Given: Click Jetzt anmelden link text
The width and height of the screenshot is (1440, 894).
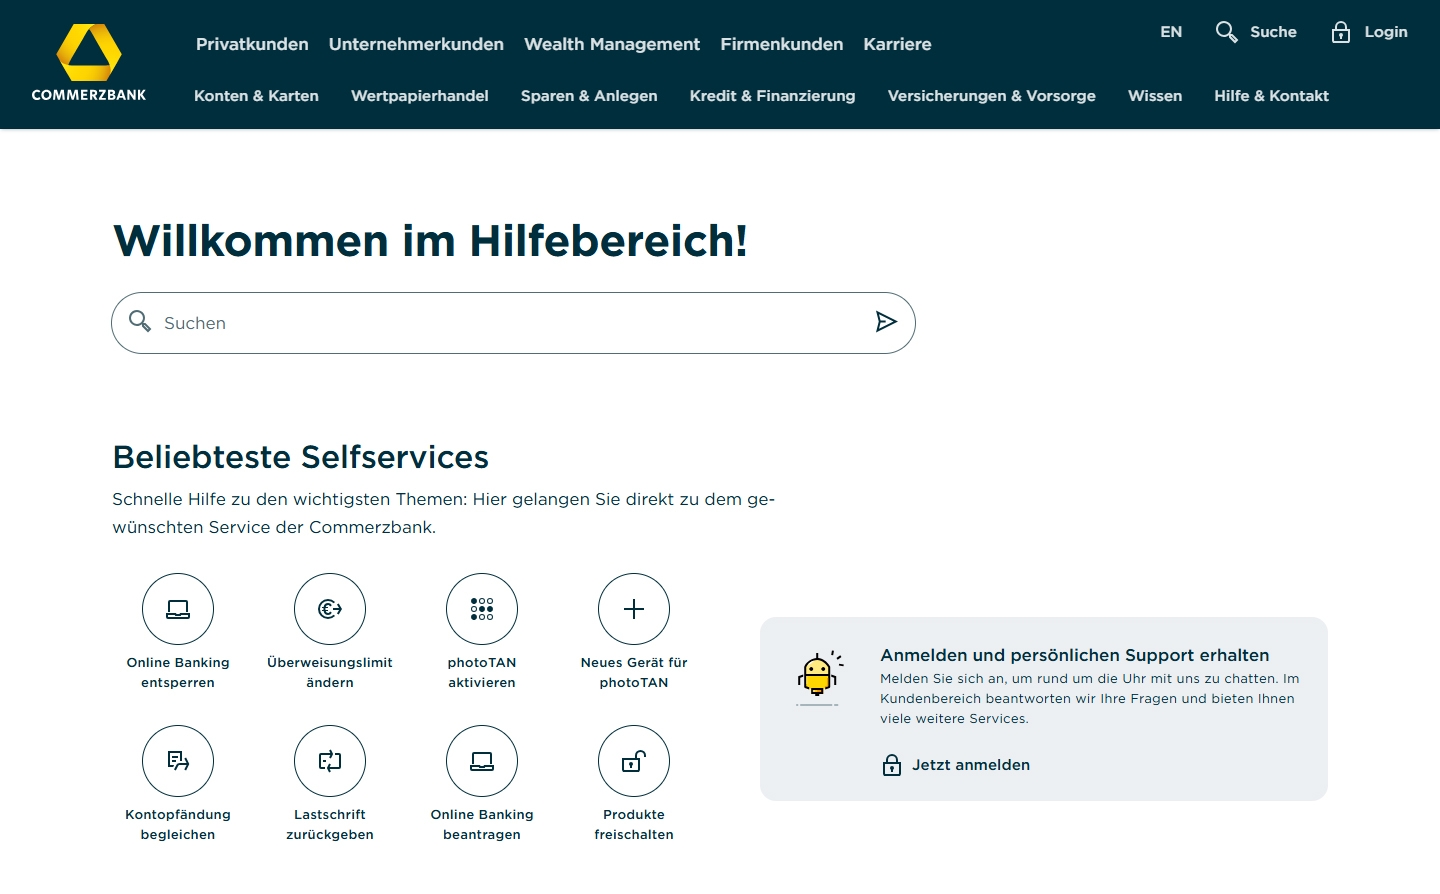Looking at the screenshot, I should coord(971,765).
